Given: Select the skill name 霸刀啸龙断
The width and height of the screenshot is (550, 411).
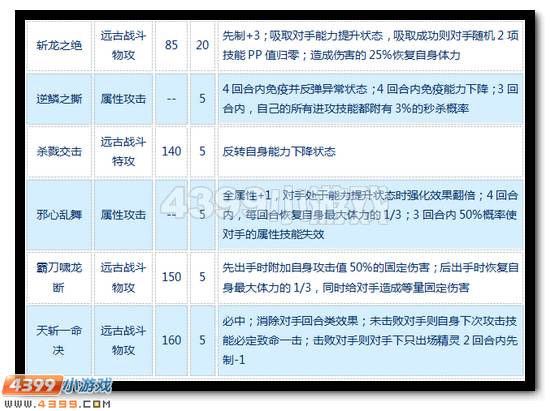Looking at the screenshot, I should [59, 277].
